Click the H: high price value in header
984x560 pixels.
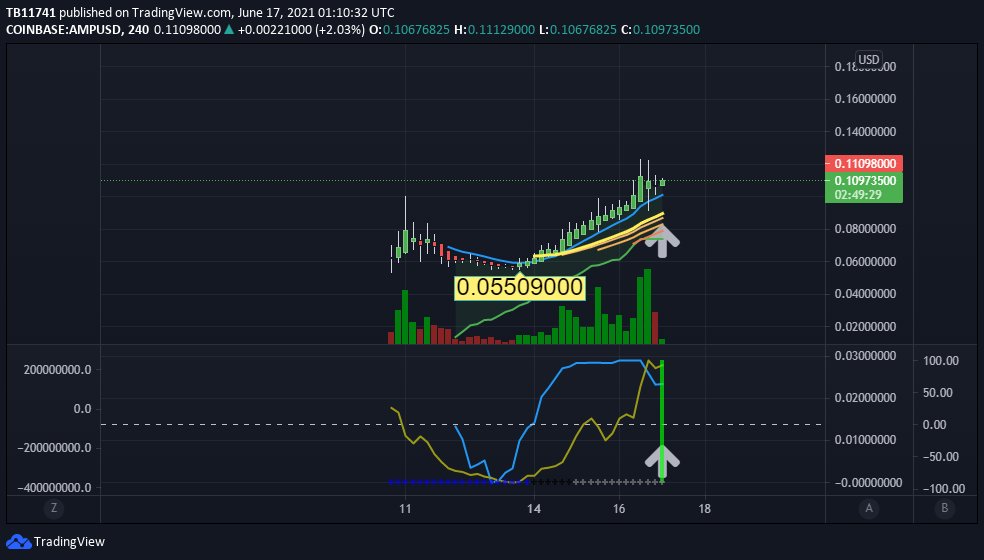(501, 30)
